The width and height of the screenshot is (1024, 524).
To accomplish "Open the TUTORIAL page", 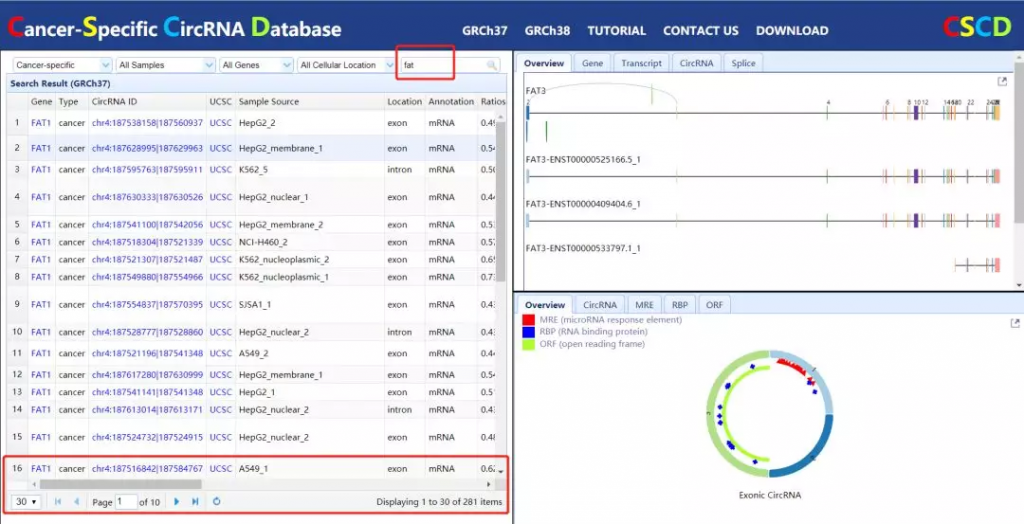I will [x=616, y=31].
